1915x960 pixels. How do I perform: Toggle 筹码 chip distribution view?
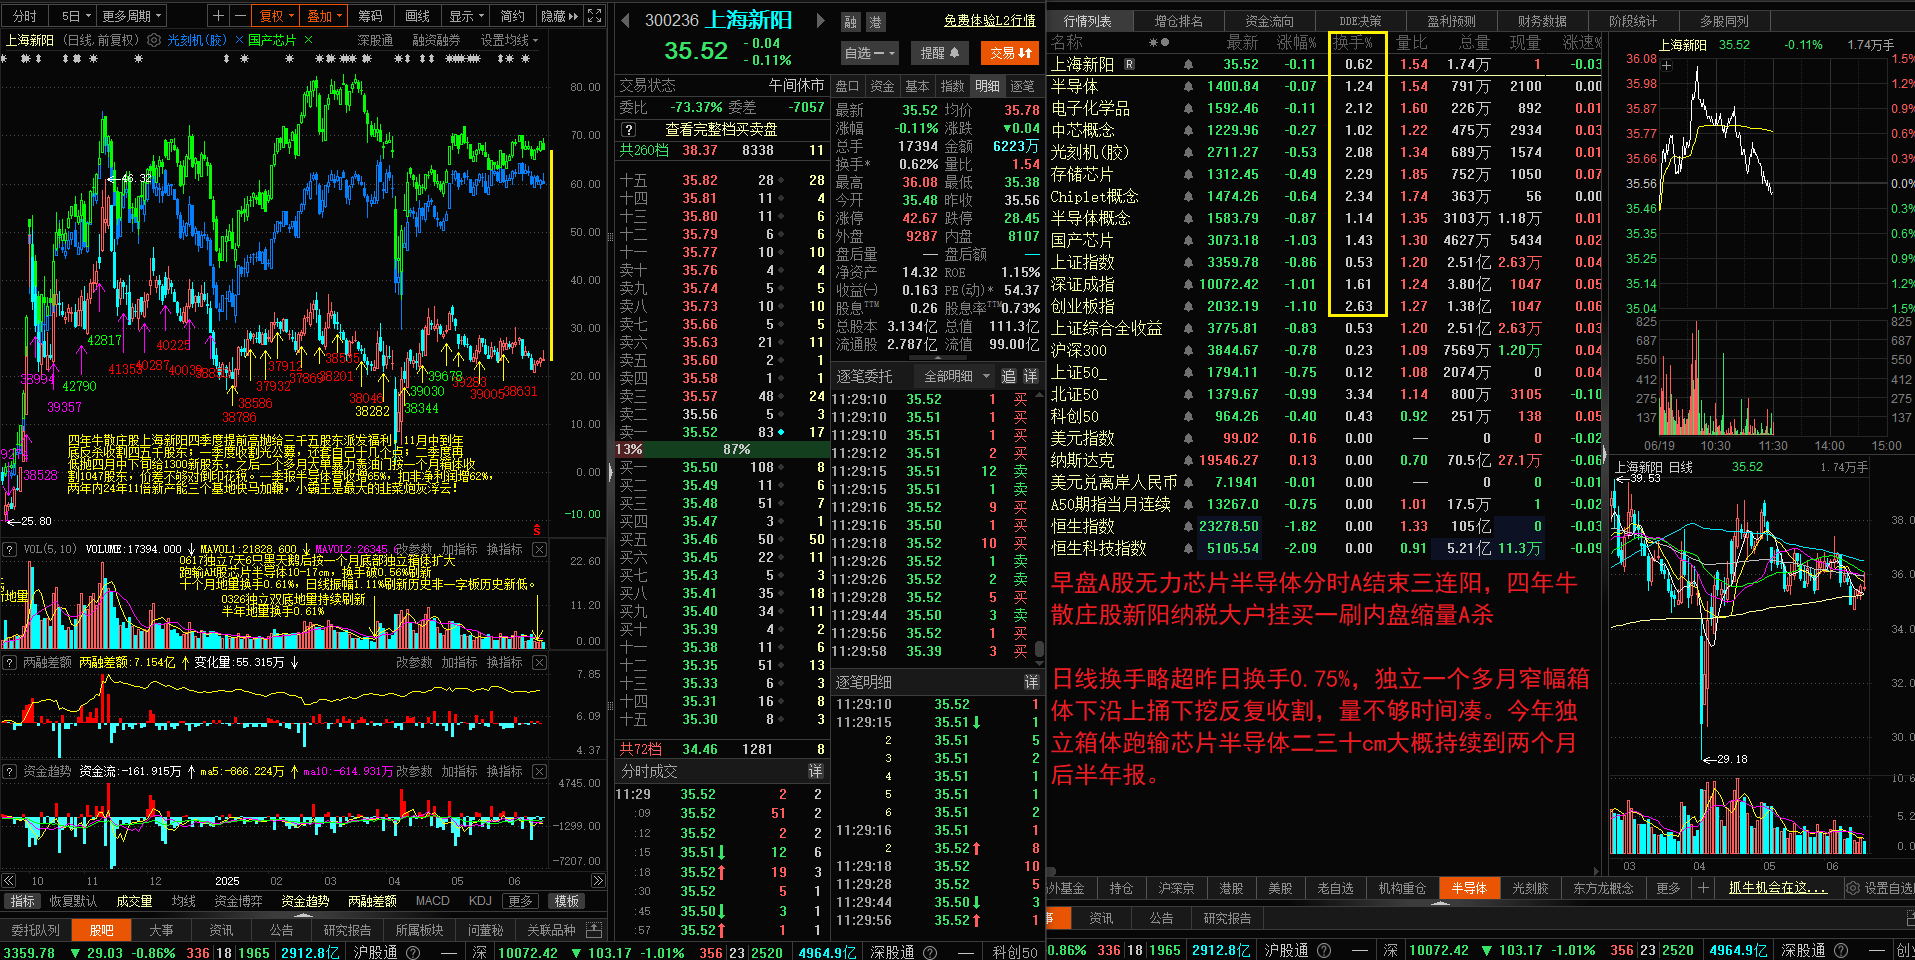tap(370, 16)
